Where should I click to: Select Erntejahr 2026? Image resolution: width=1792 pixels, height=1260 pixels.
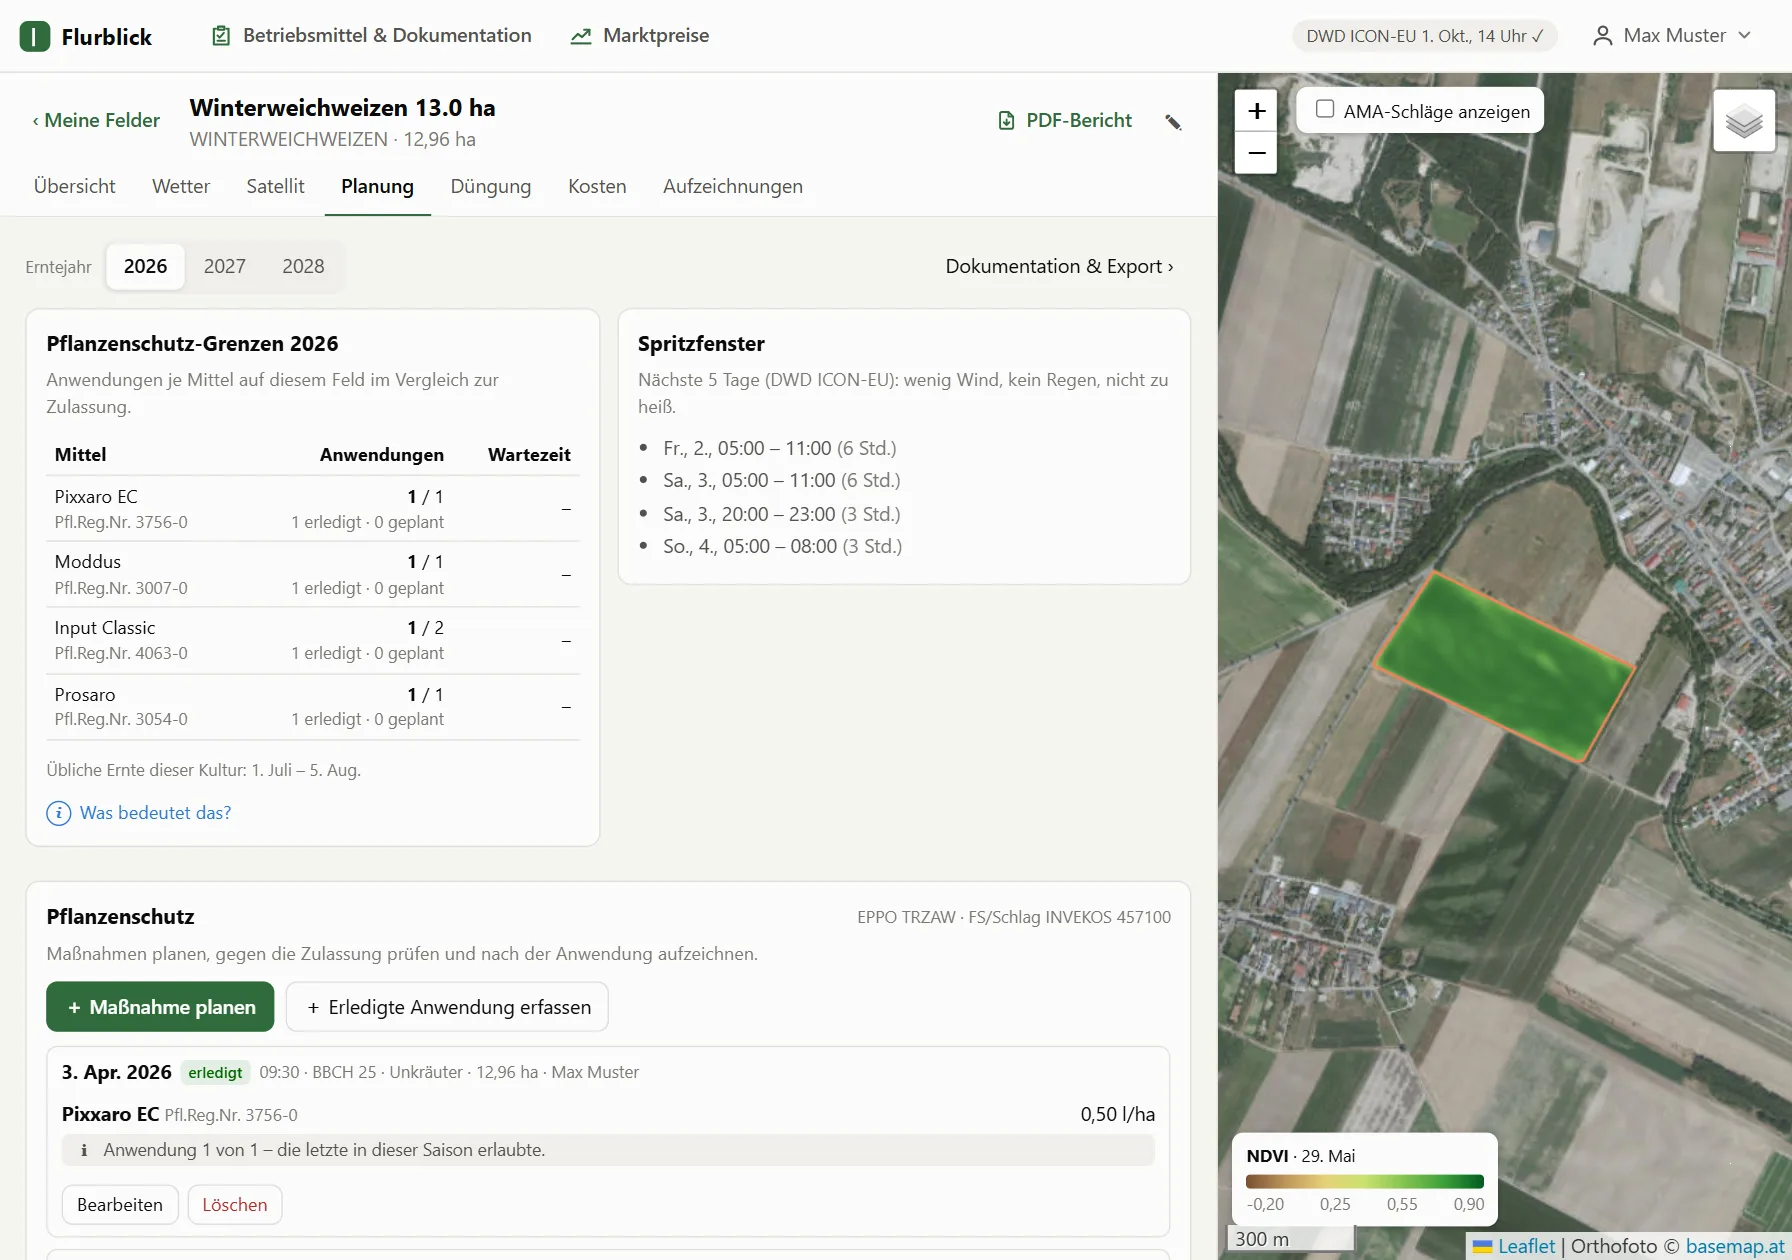point(146,266)
